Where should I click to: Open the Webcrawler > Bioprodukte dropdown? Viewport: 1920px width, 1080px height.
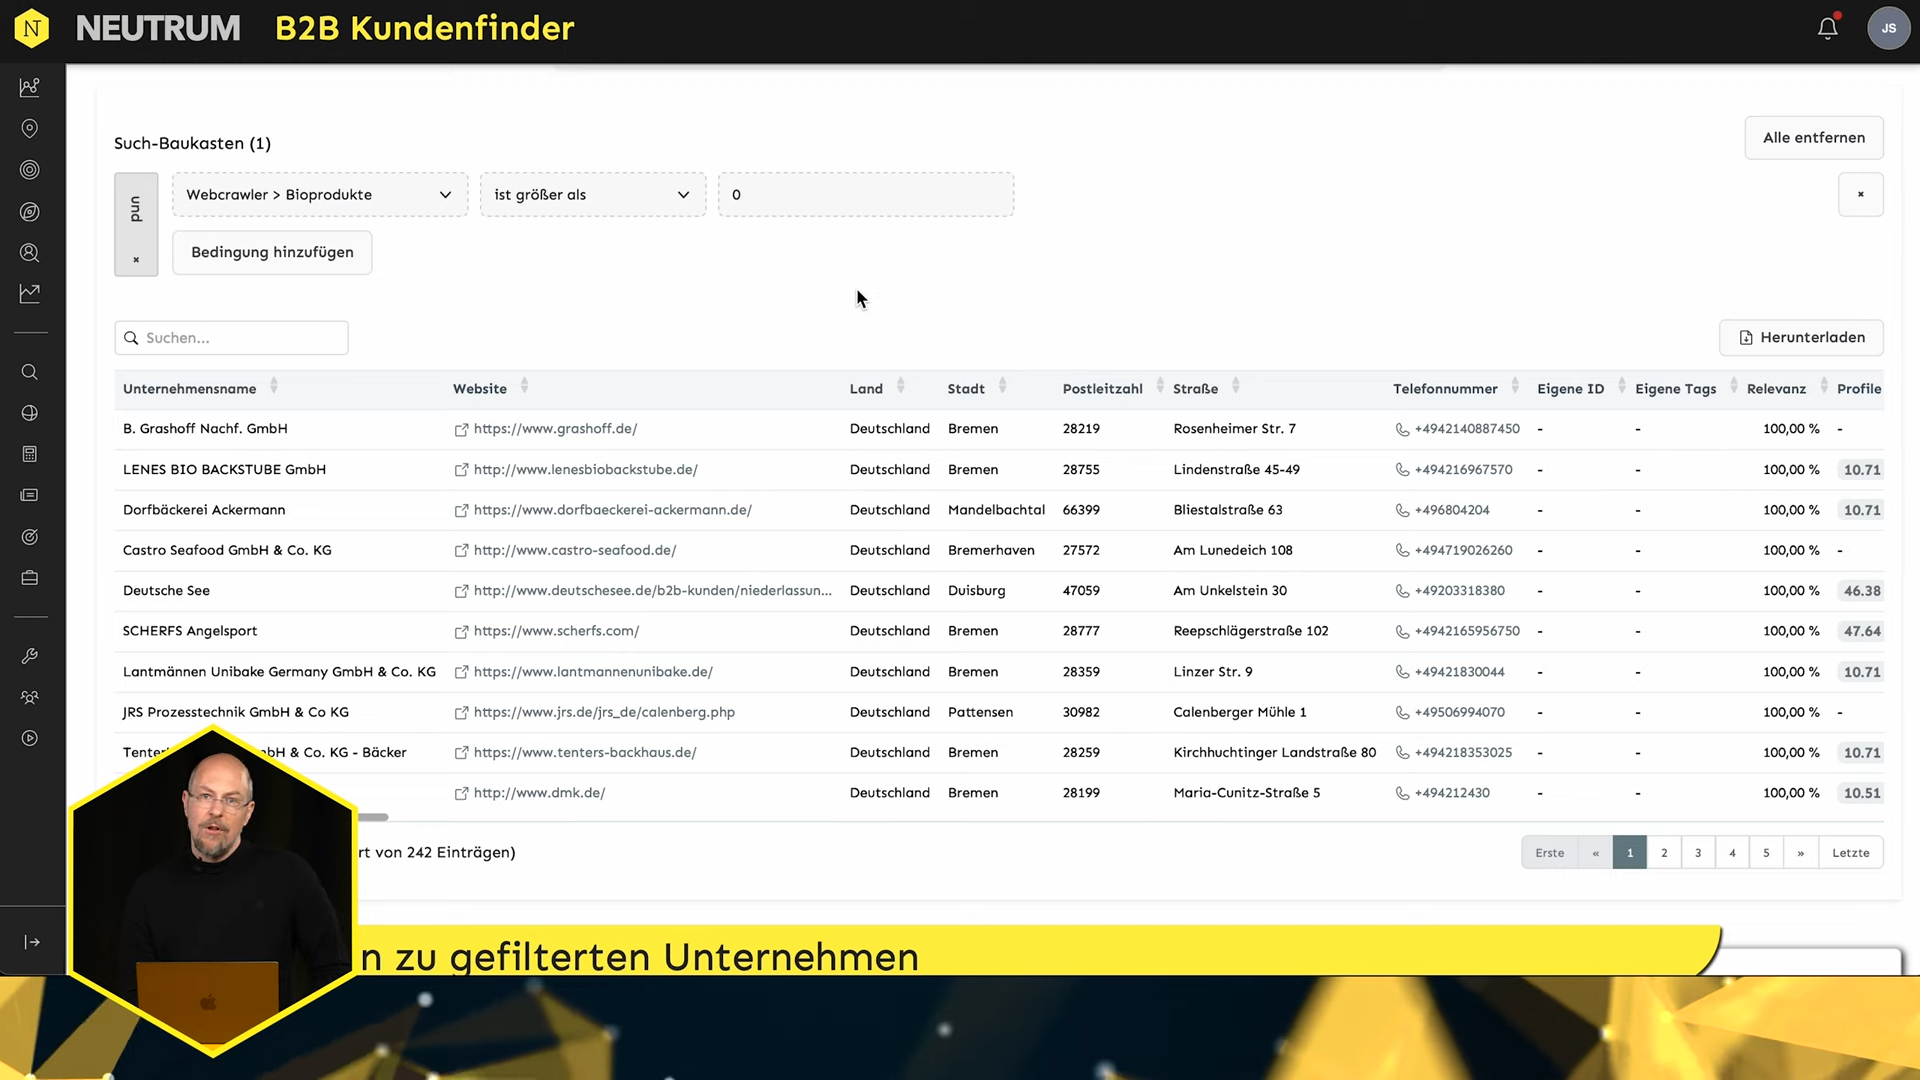[319, 194]
